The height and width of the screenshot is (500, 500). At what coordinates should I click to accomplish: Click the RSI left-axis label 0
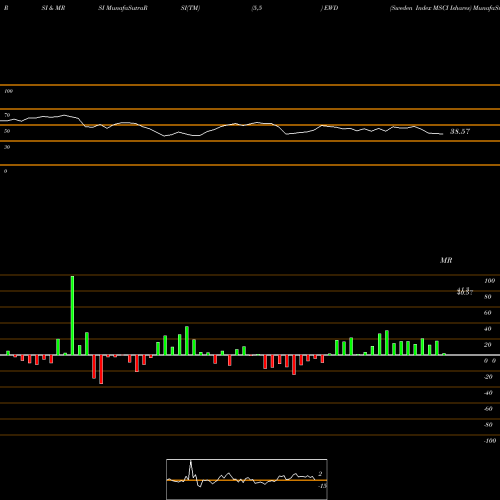(5, 171)
